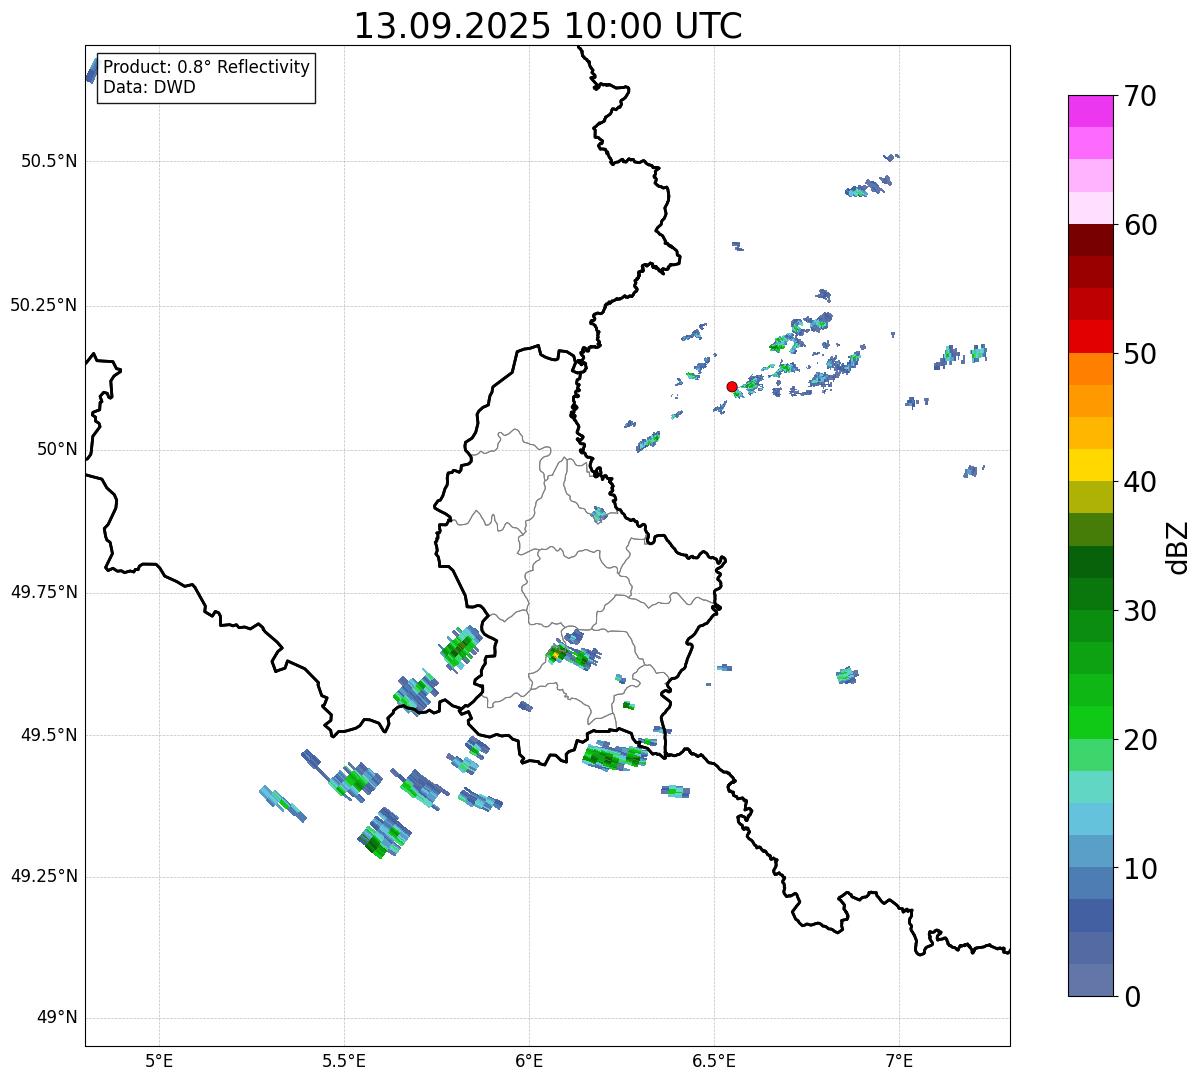Click the red station marker dot

(x=732, y=386)
